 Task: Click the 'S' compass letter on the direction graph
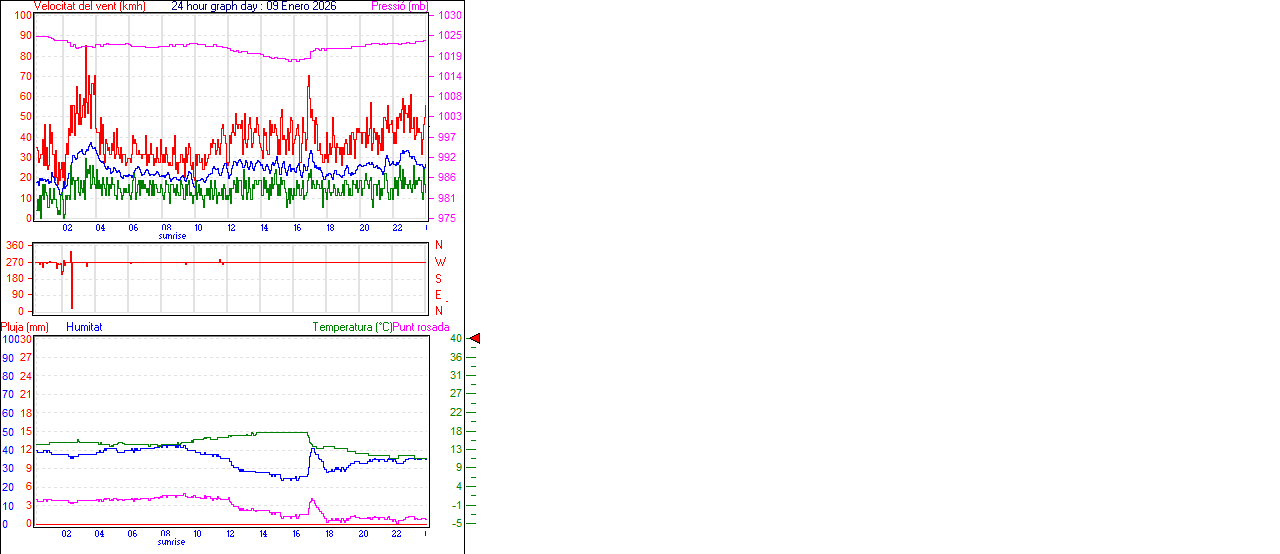coord(438,278)
